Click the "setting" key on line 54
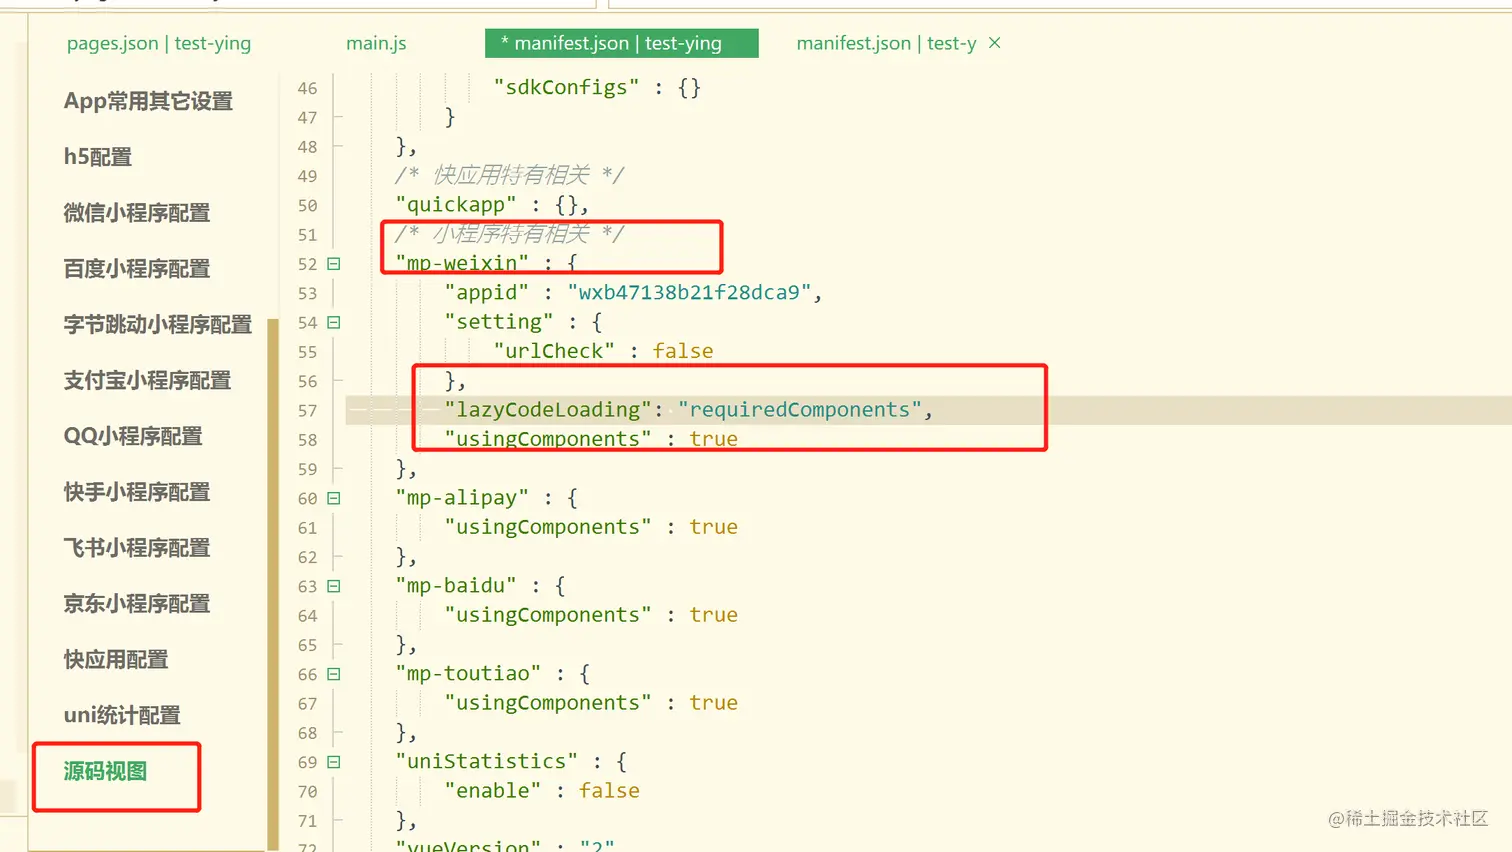Screen dimensions: 1512x852 (x=499, y=322)
